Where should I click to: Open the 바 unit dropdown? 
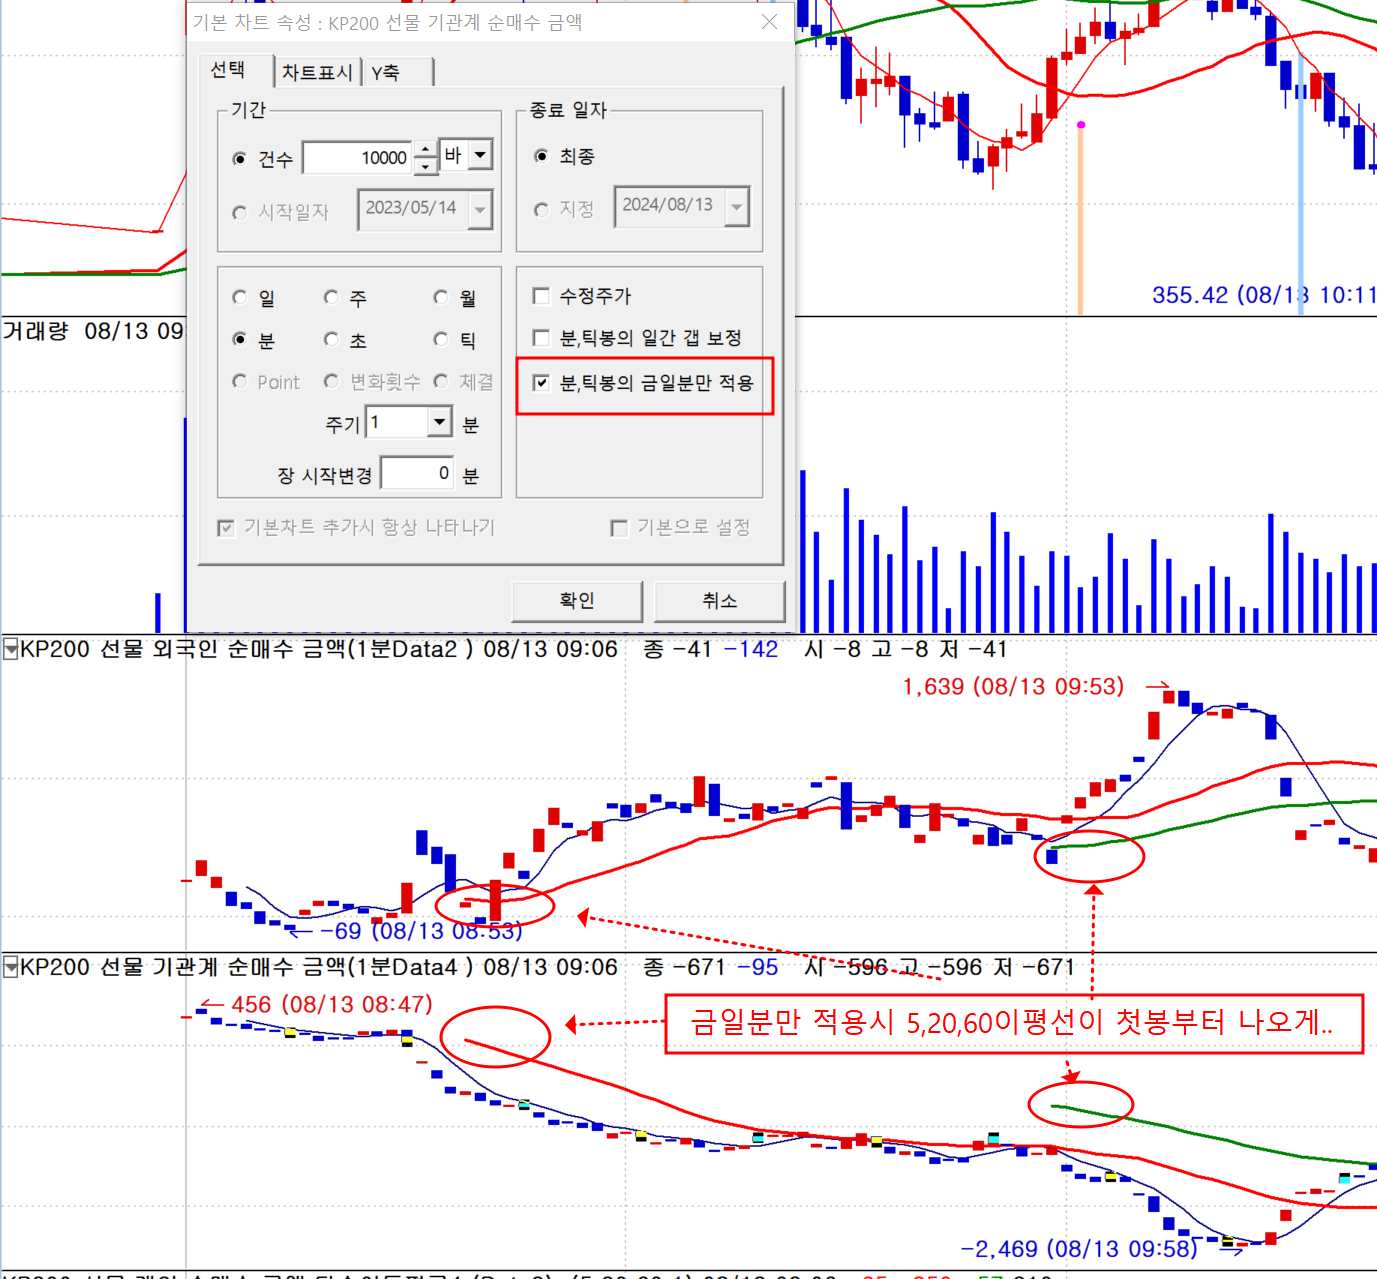480,155
